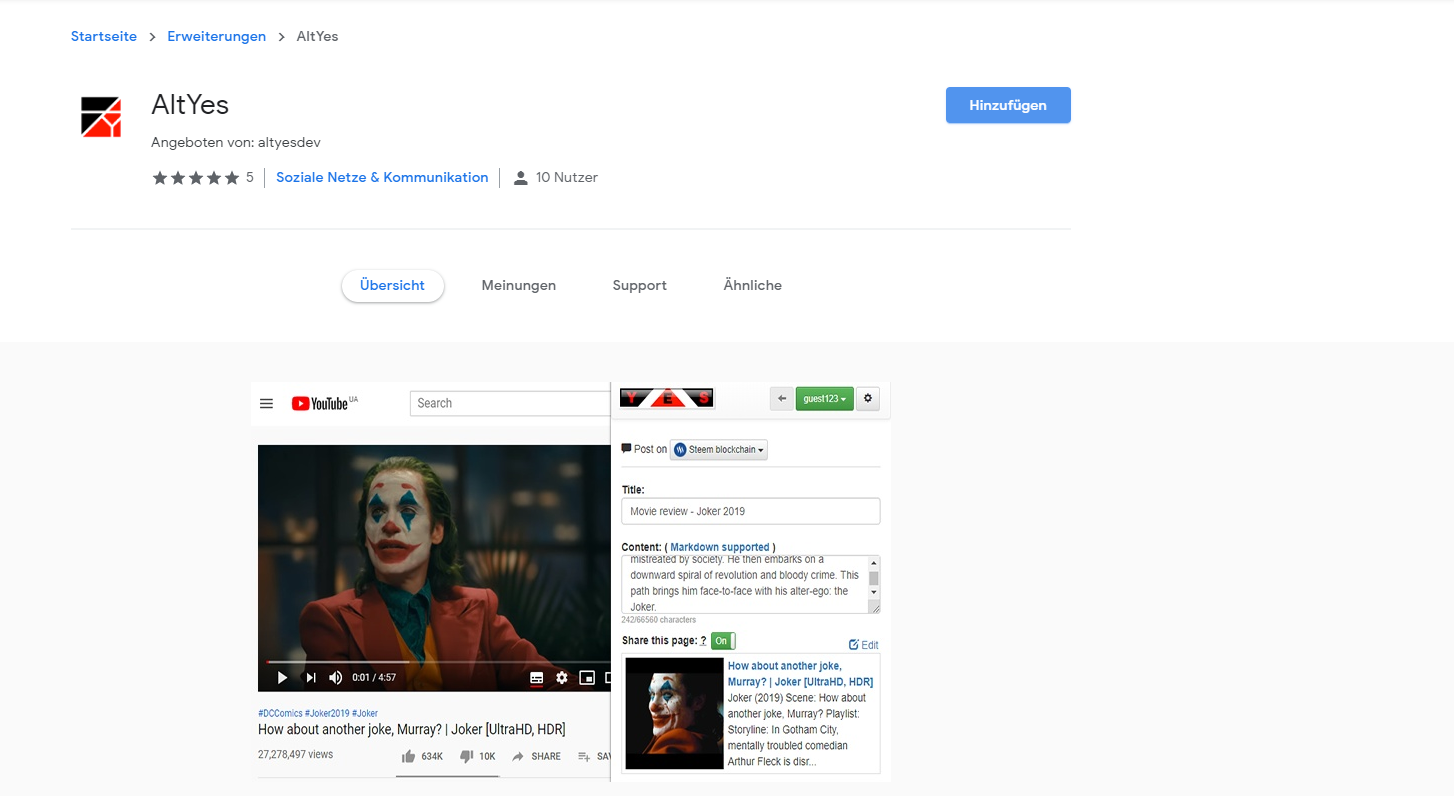Mute the video with the speaker icon
Screen dimensions: 1454x796
(336, 678)
